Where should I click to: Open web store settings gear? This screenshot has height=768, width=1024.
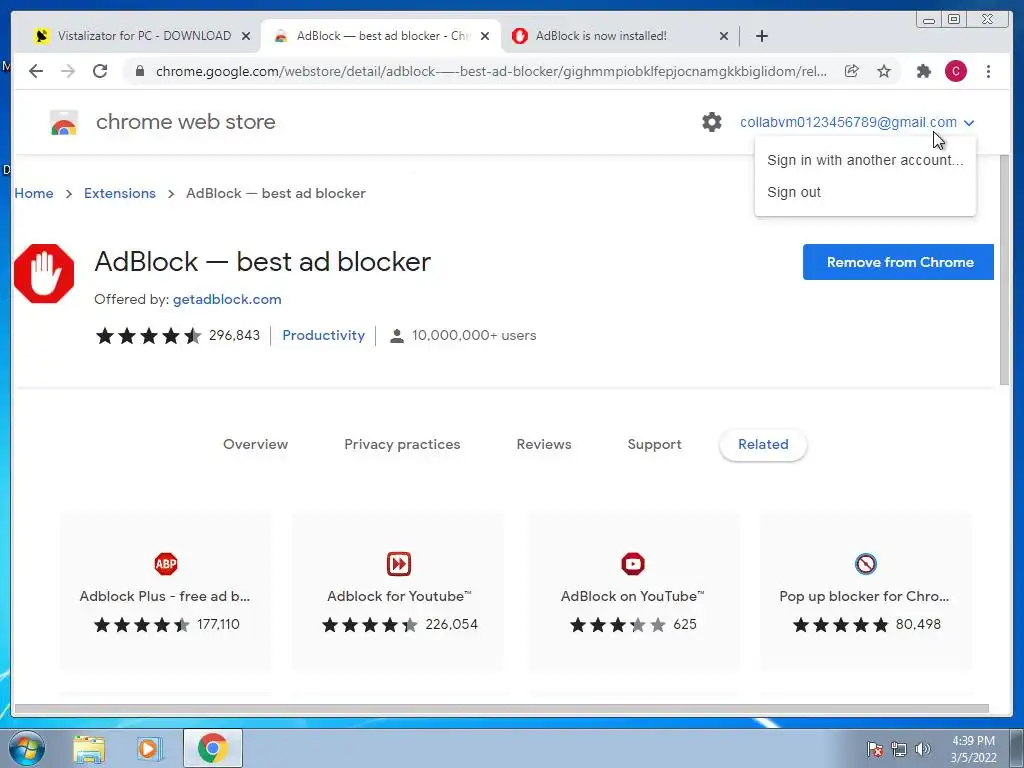pos(712,122)
